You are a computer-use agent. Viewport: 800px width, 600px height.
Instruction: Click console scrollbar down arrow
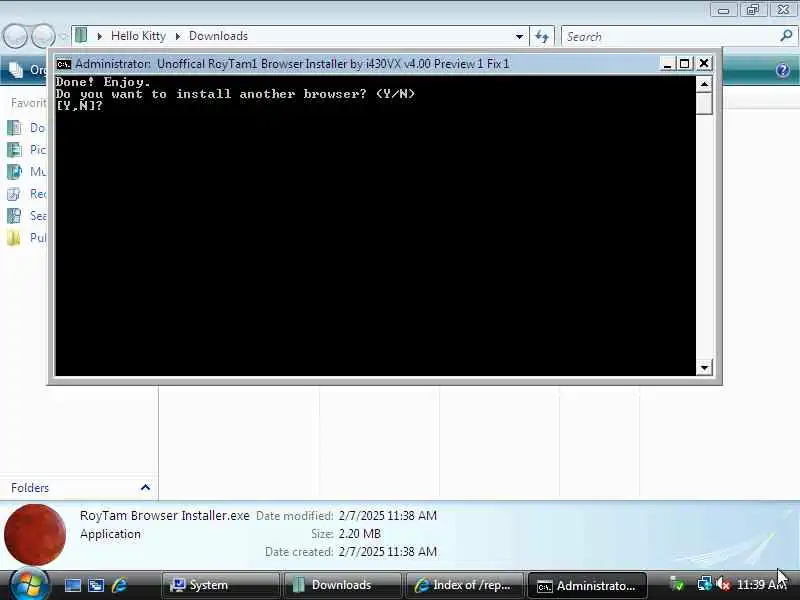[704, 367]
